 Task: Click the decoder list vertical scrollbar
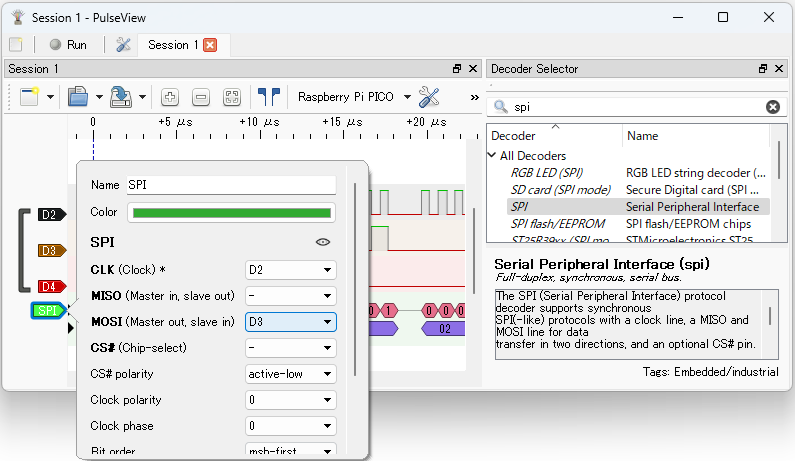[779, 160]
